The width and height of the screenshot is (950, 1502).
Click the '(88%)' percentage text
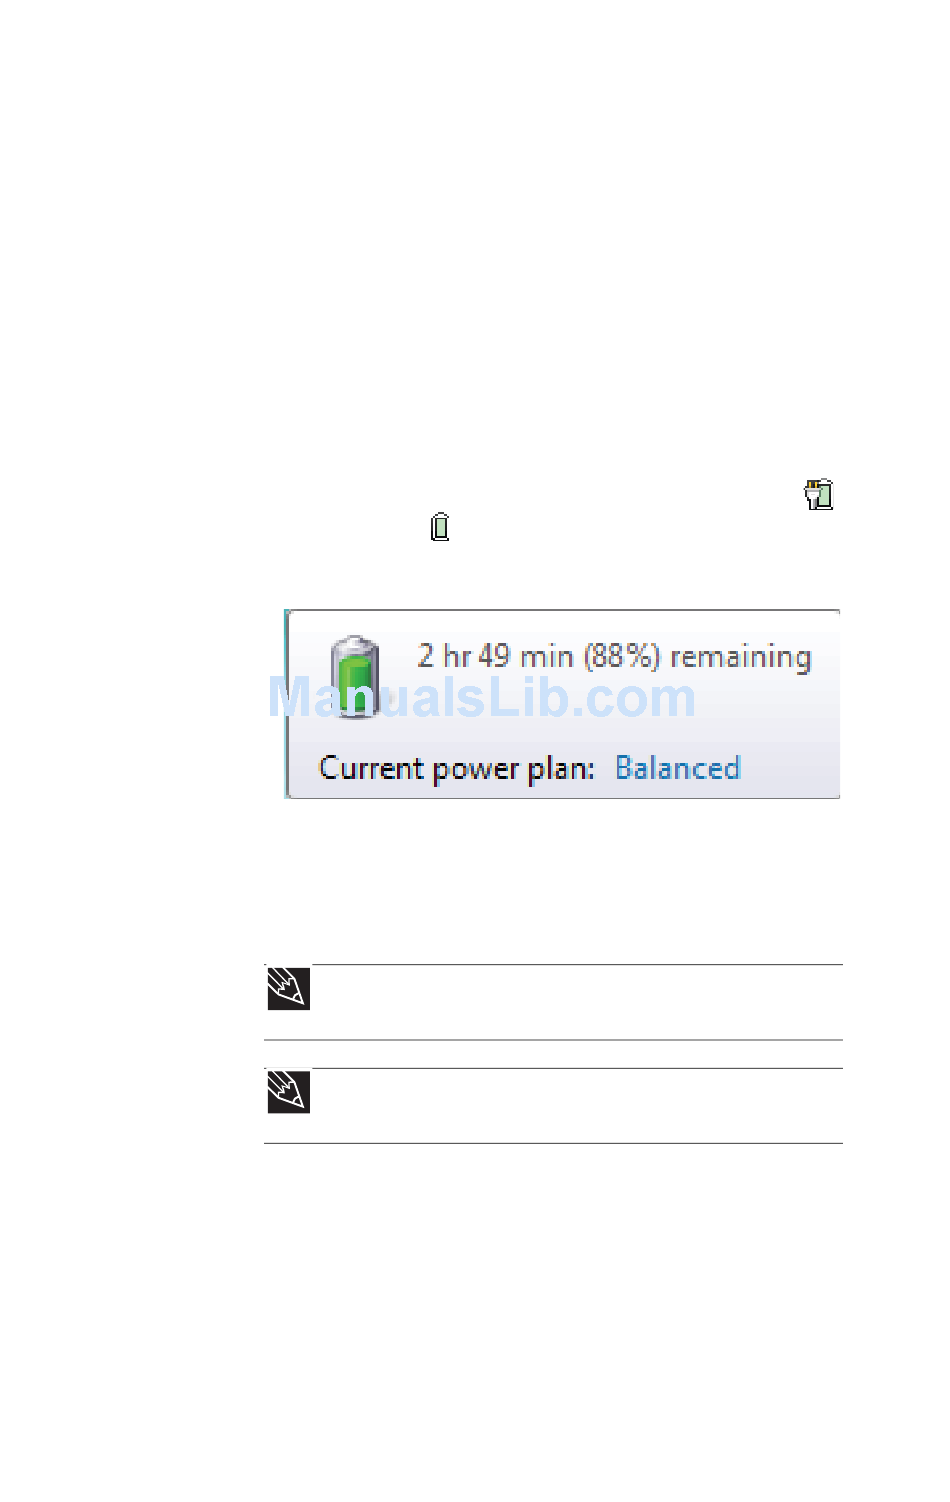(x=621, y=656)
